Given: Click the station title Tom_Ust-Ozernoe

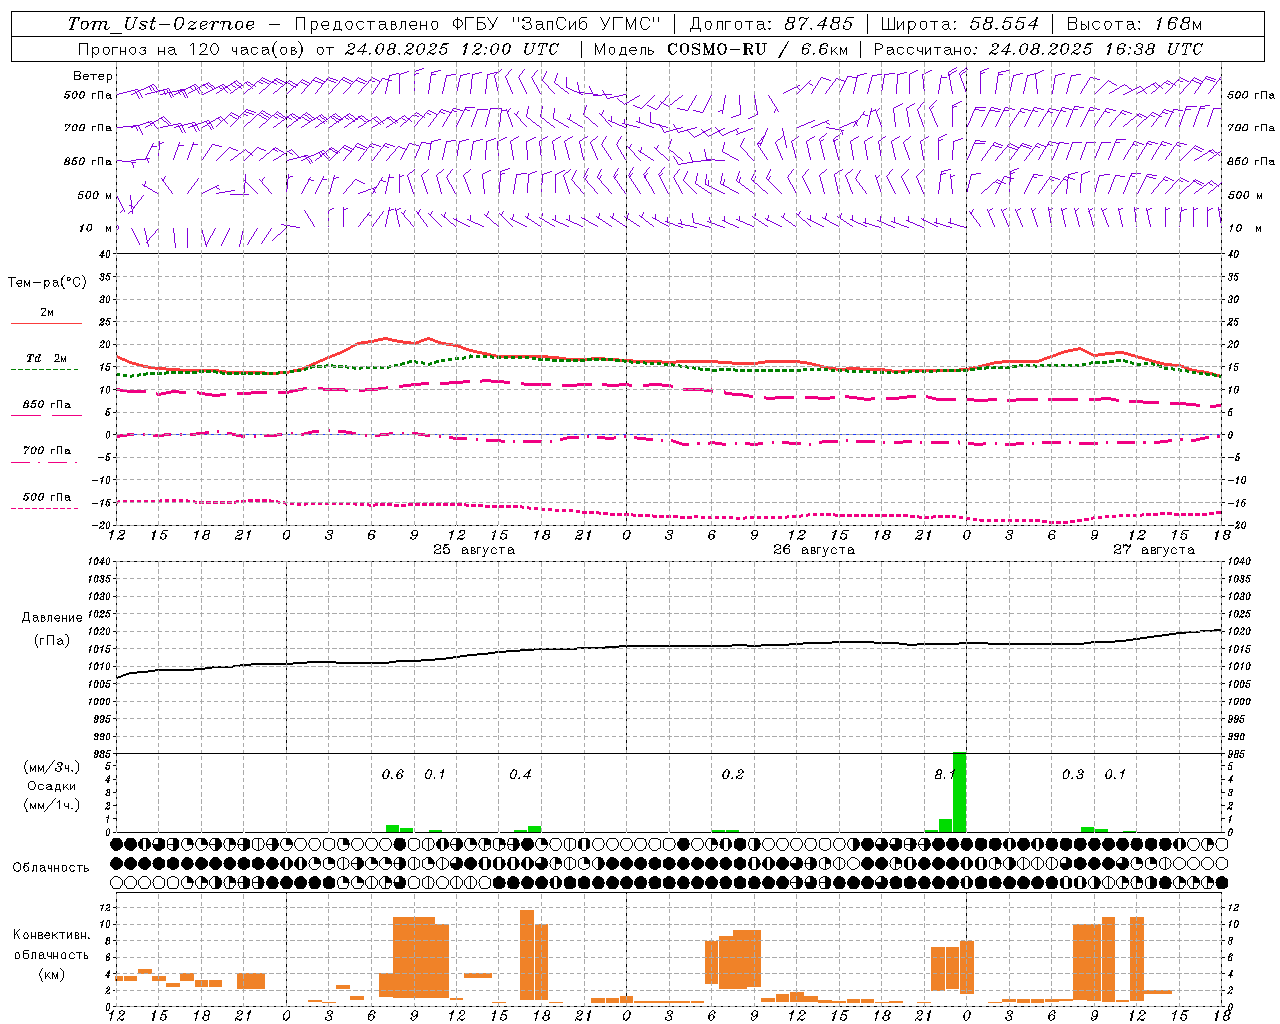Looking at the screenshot, I should click(x=162, y=24).
